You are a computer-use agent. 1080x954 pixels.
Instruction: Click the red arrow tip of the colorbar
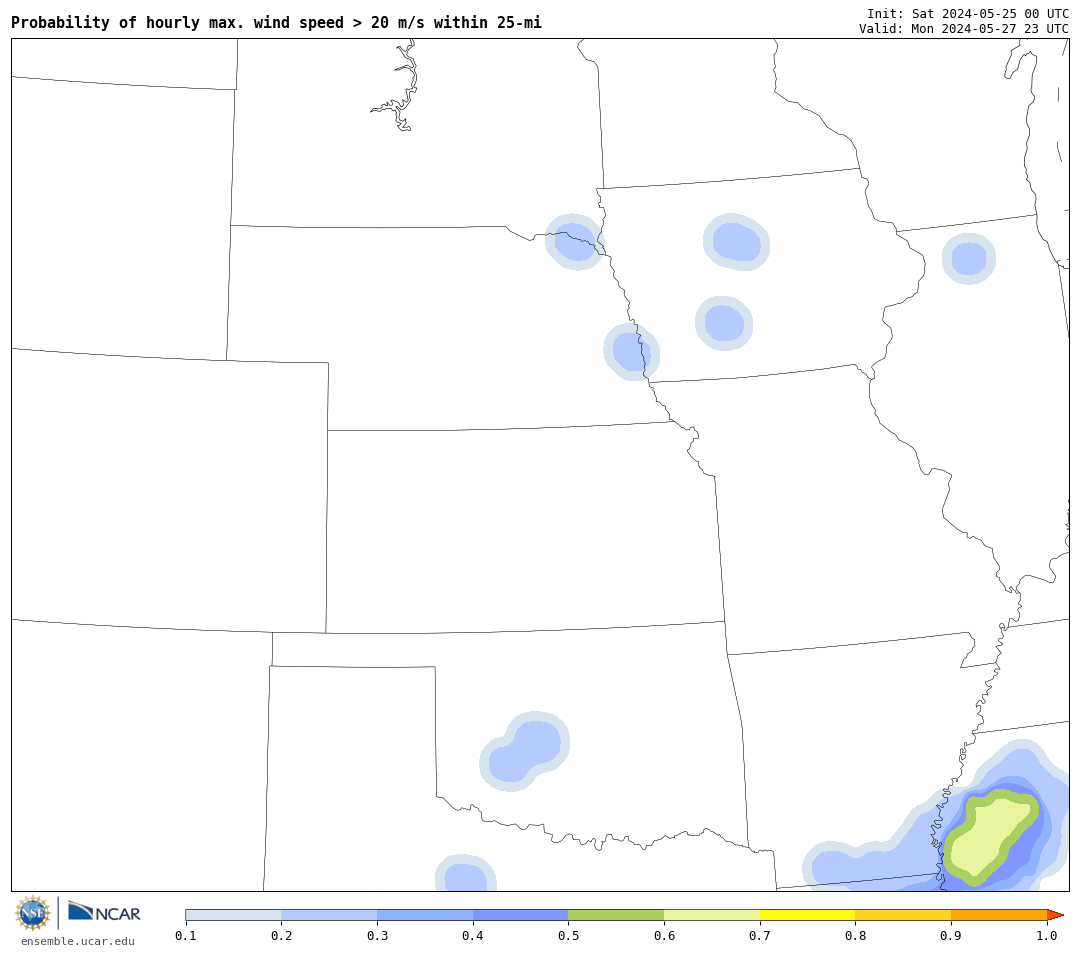[1055, 915]
